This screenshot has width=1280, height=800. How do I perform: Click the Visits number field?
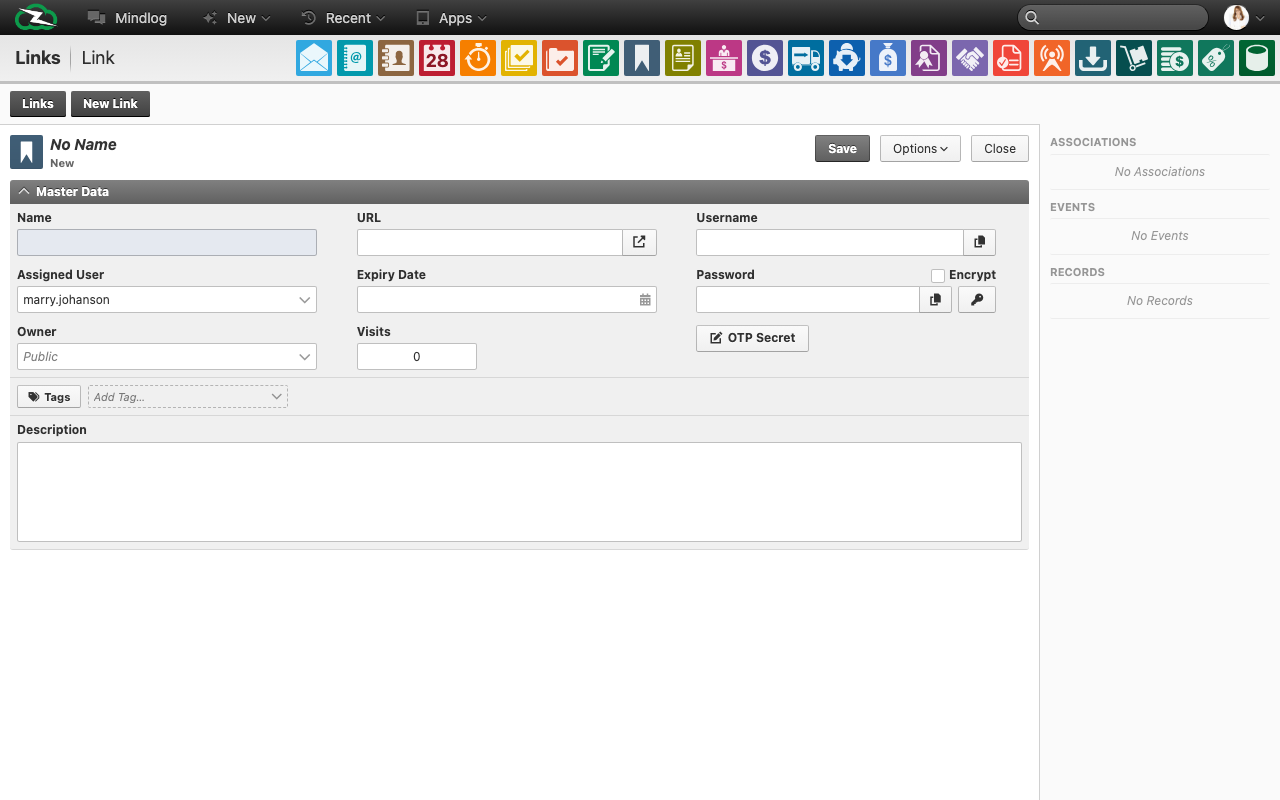click(417, 356)
